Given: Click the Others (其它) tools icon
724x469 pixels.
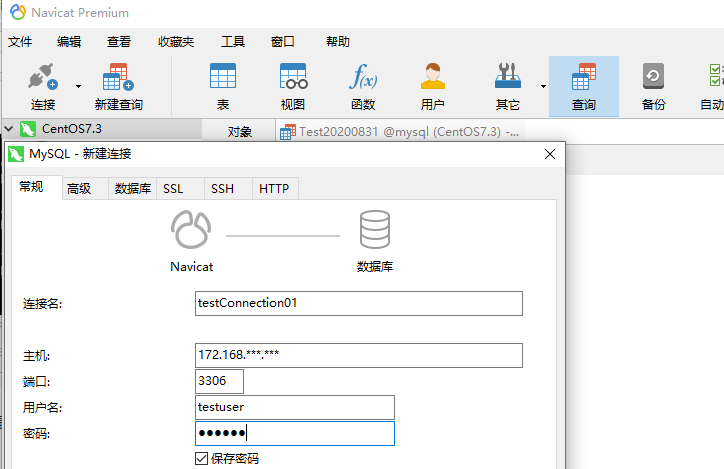Looking at the screenshot, I should (x=507, y=76).
